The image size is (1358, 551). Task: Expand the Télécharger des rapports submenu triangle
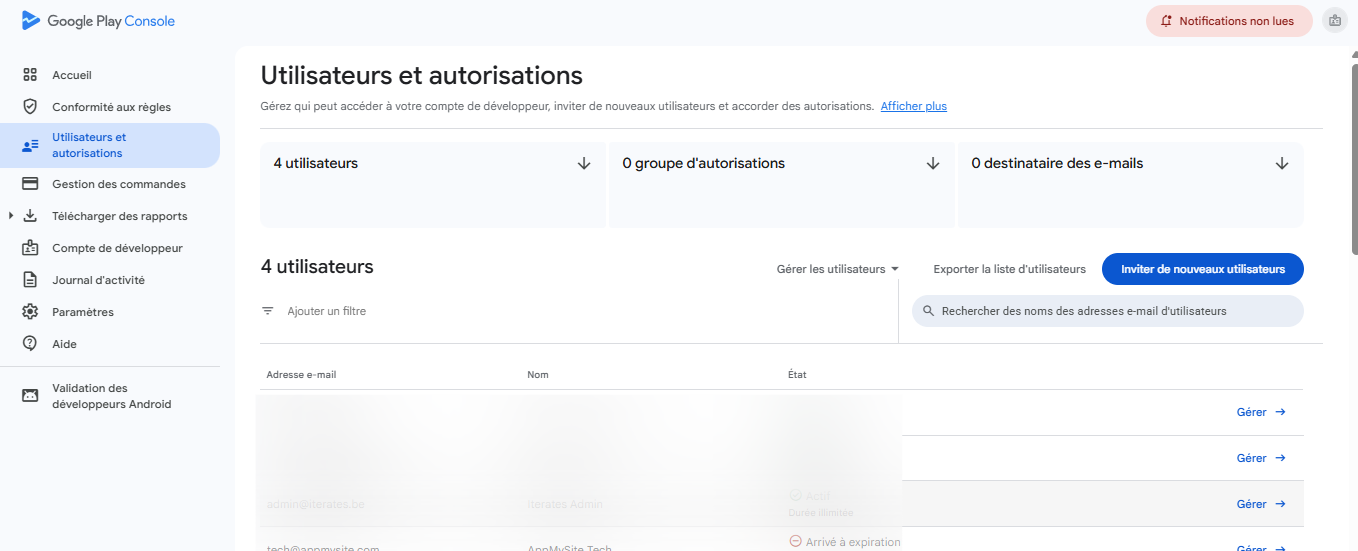click(11, 216)
